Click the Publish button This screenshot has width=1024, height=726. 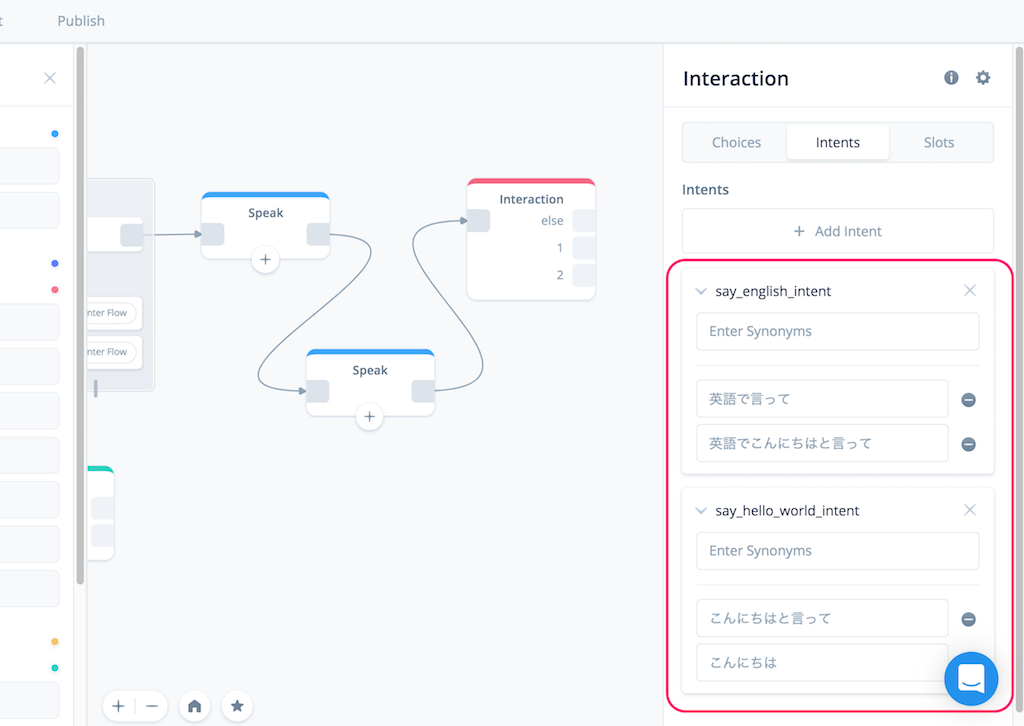click(x=81, y=20)
